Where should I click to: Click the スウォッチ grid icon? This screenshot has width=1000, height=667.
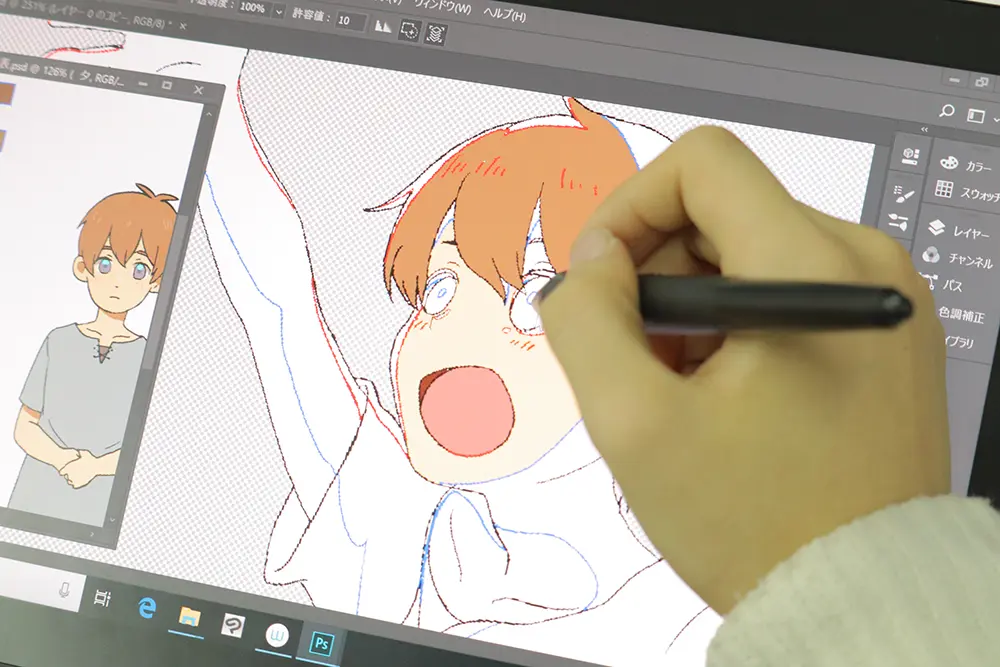944,189
